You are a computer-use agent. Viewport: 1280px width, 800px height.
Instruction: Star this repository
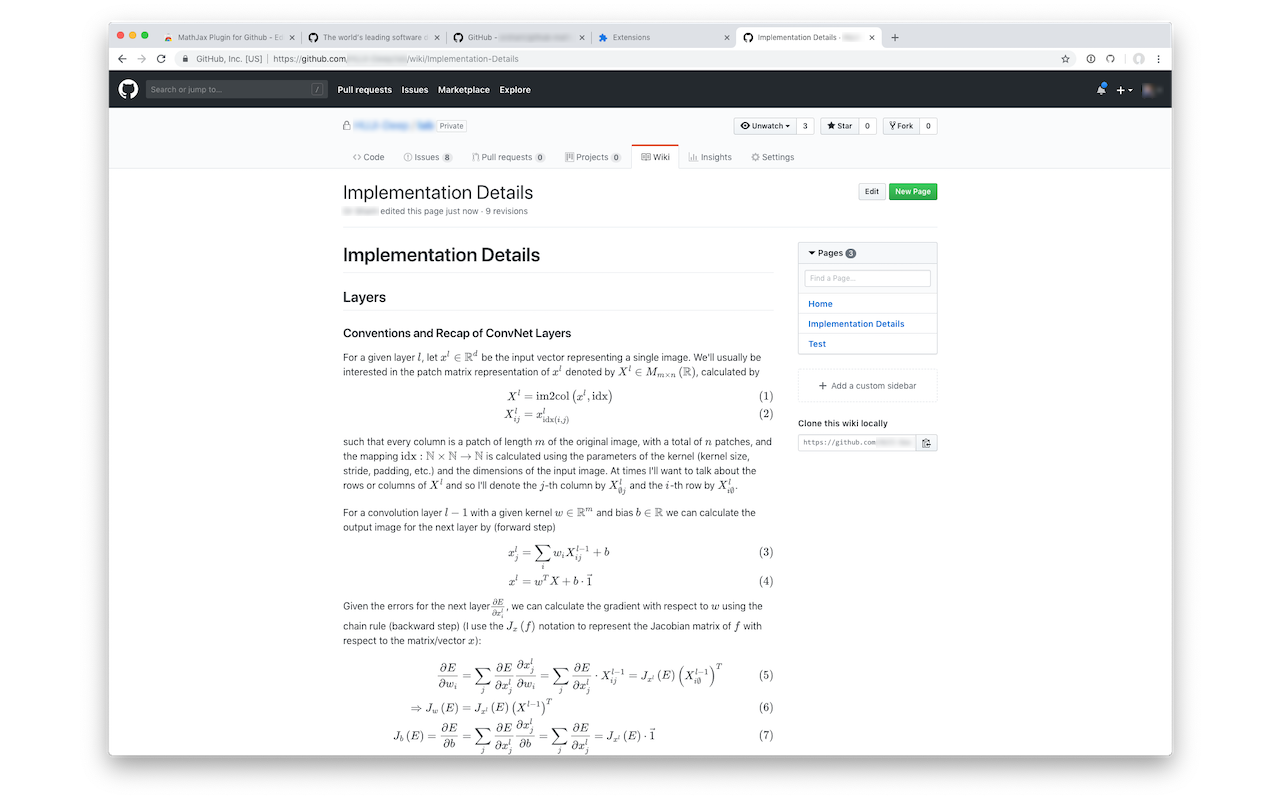[839, 126]
